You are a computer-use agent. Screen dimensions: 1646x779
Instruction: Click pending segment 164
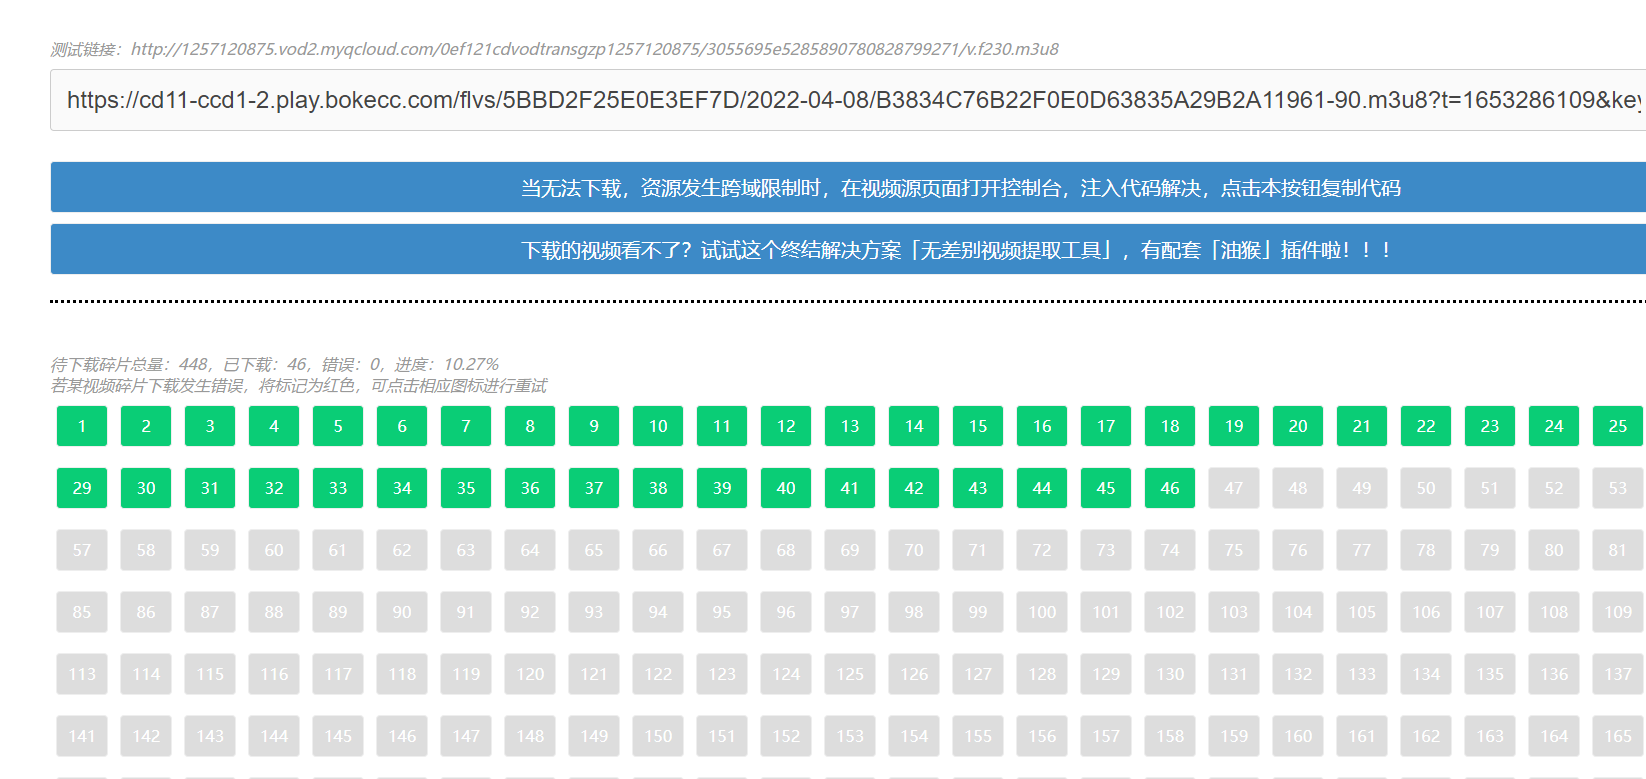click(1554, 736)
